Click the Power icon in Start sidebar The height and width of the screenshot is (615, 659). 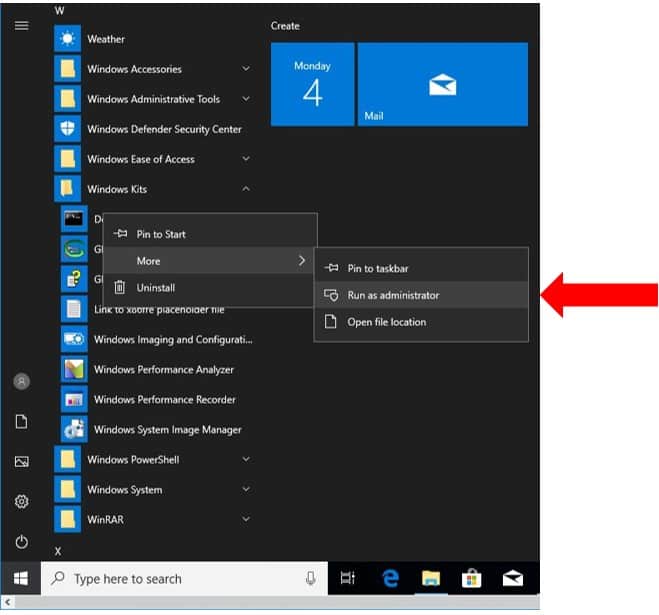pyautogui.click(x=21, y=541)
